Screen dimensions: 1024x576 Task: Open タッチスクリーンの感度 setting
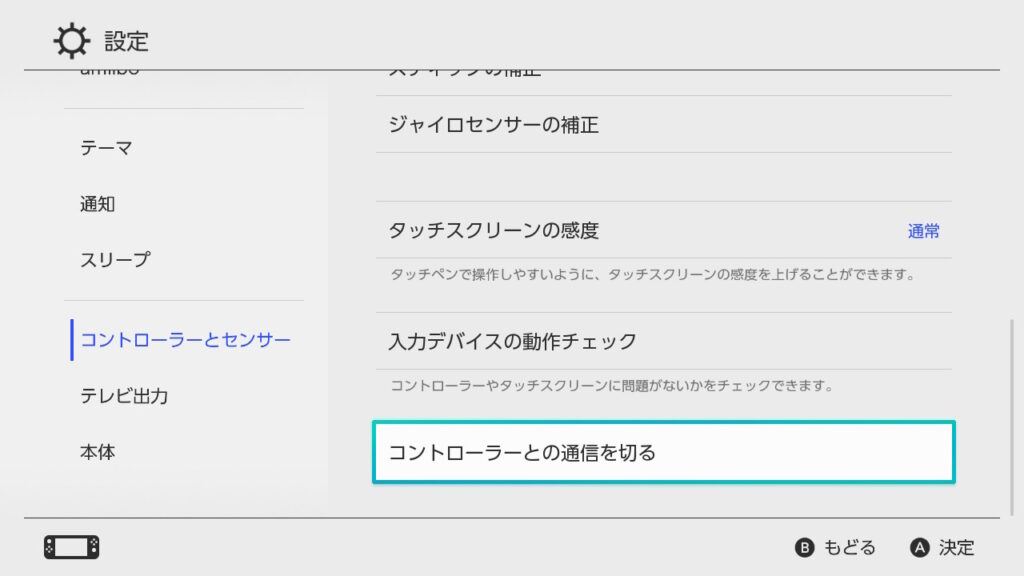tap(664, 230)
